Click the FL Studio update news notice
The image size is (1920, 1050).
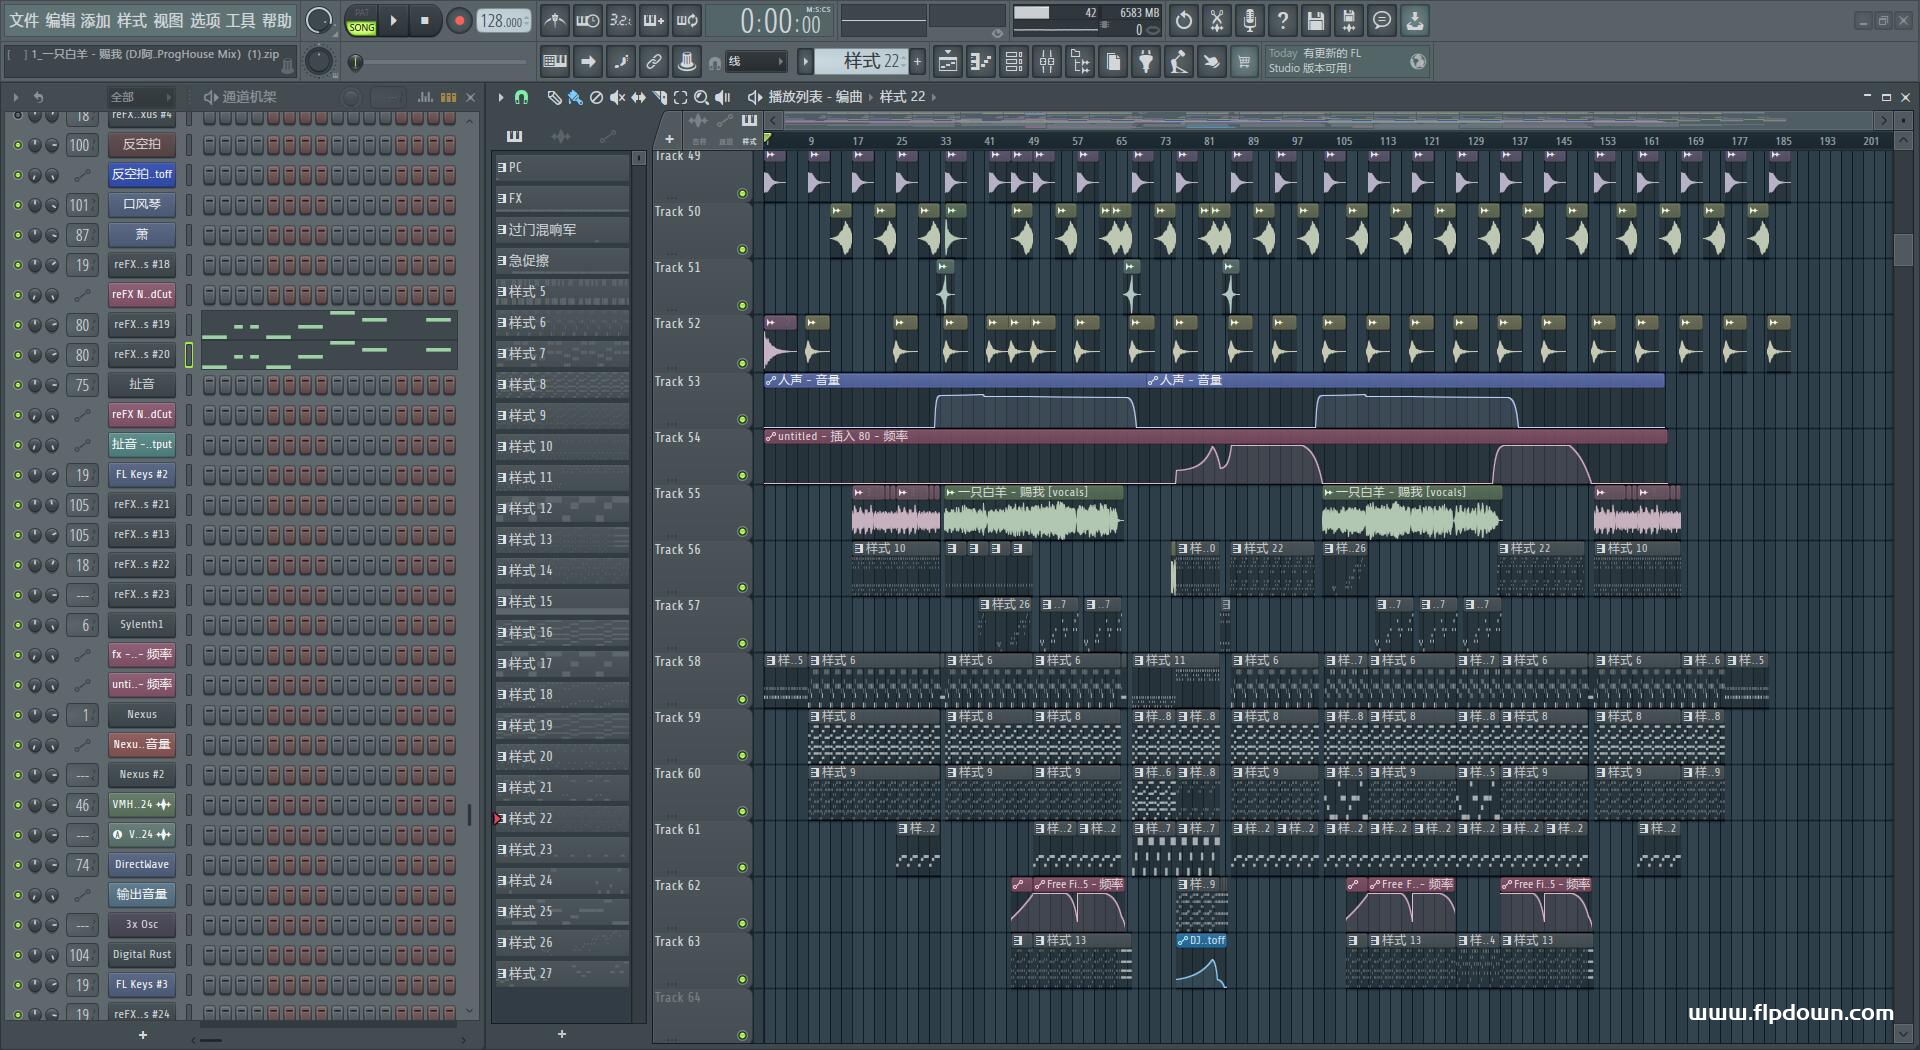1347,61
